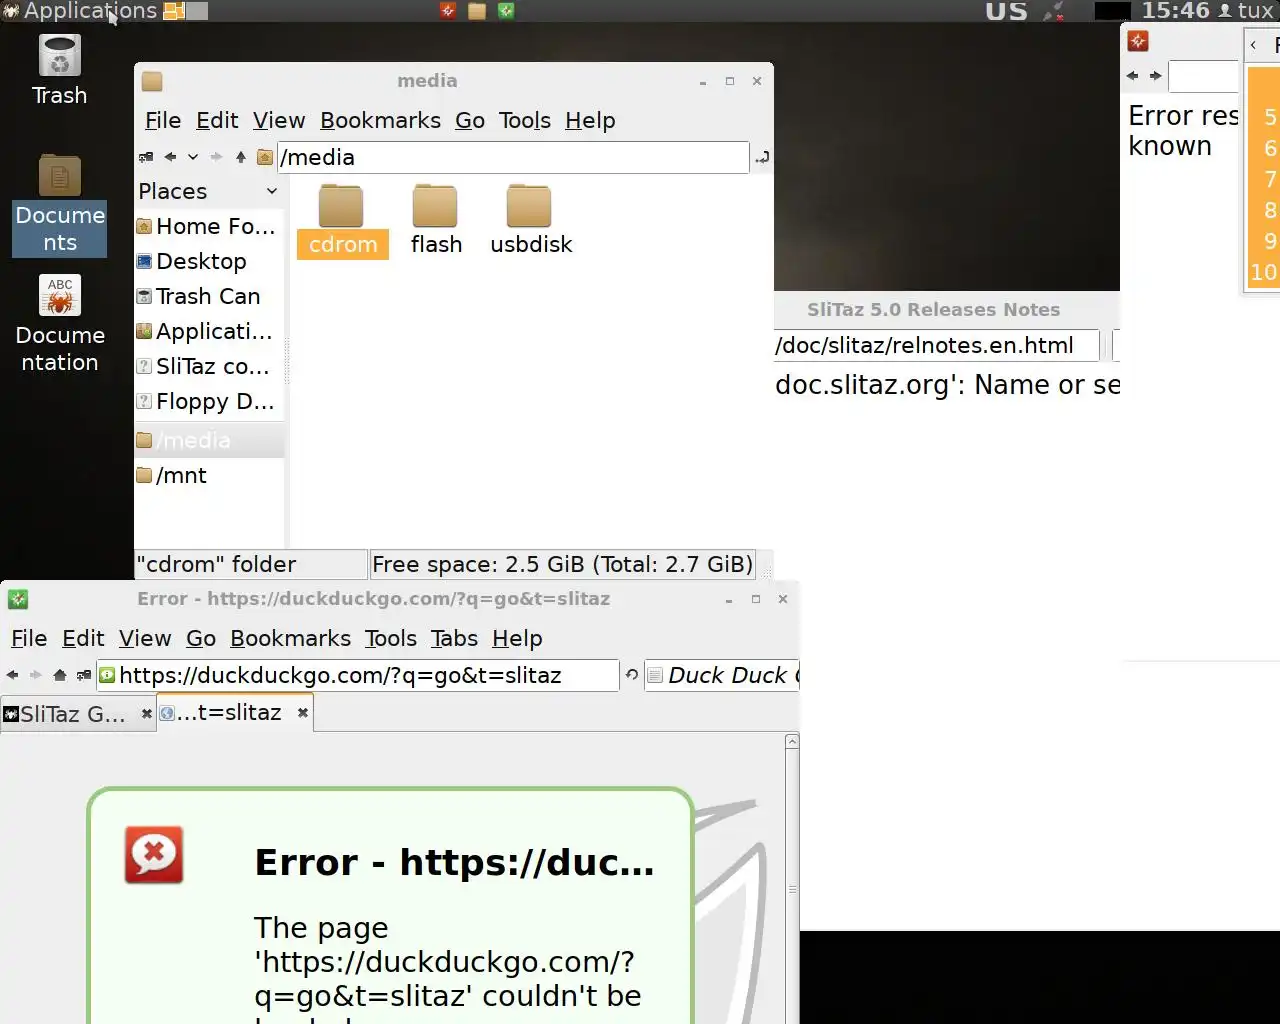Open Help menu in media file manager
This screenshot has width=1280, height=1024.
click(x=590, y=121)
